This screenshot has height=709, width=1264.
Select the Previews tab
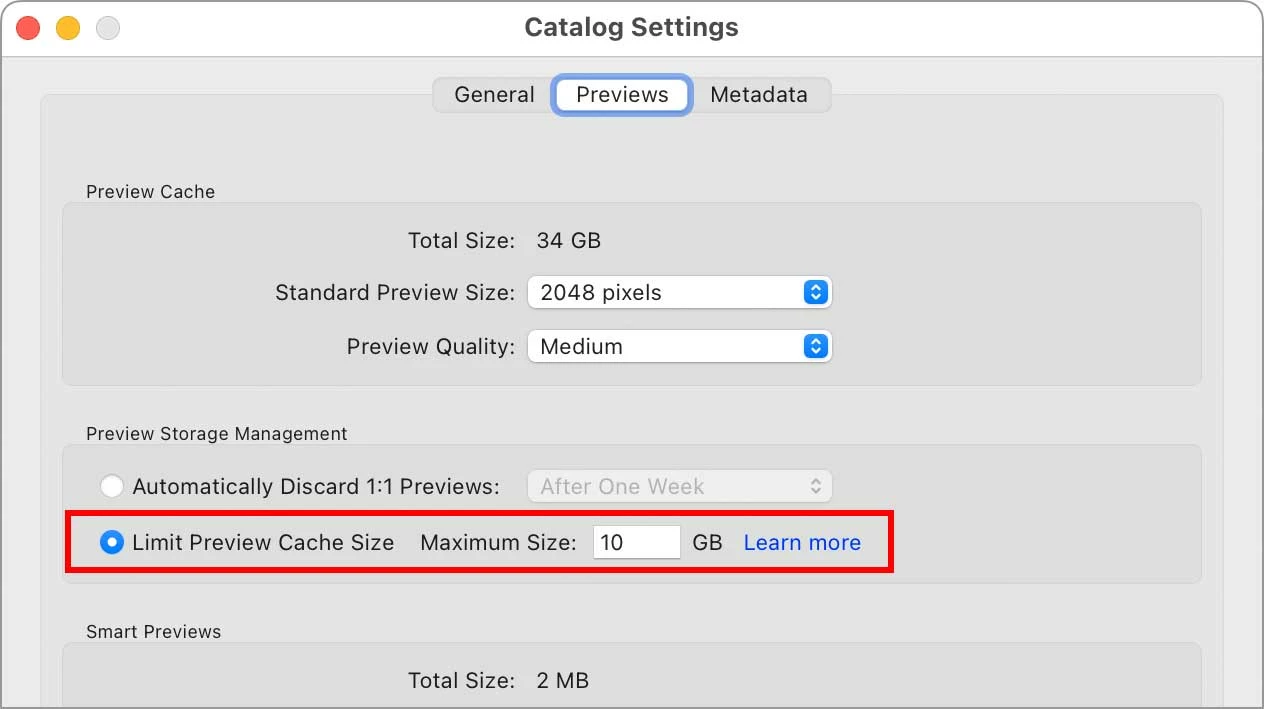622,95
